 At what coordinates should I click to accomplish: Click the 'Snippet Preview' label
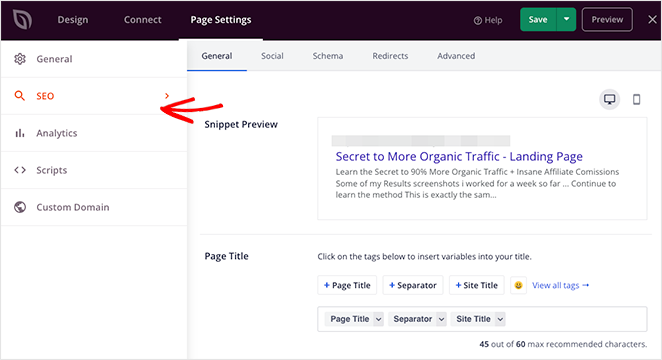pyautogui.click(x=241, y=125)
